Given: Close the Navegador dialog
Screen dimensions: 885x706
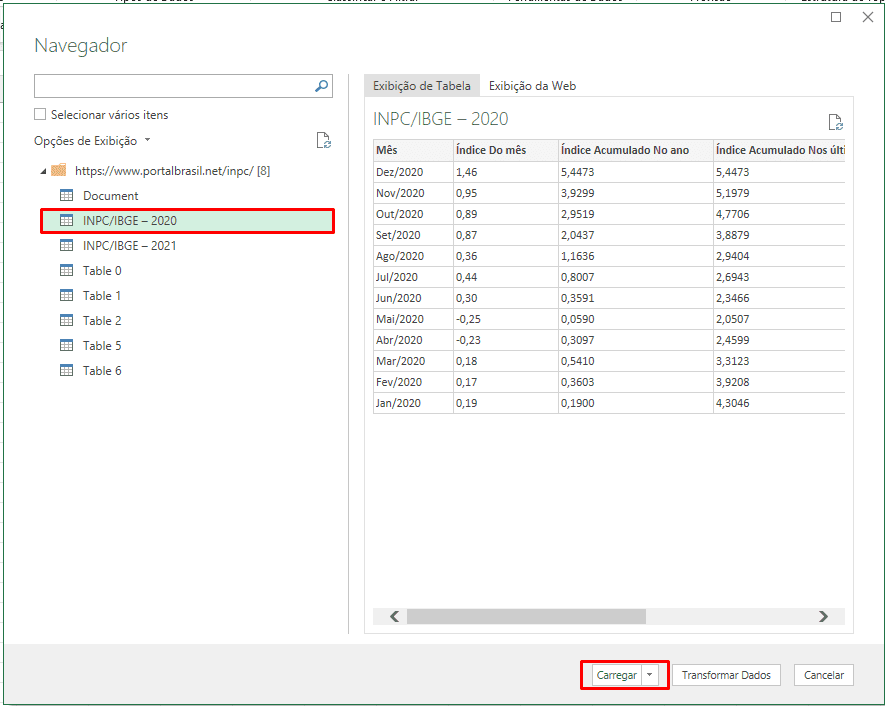Looking at the screenshot, I should (x=868, y=17).
